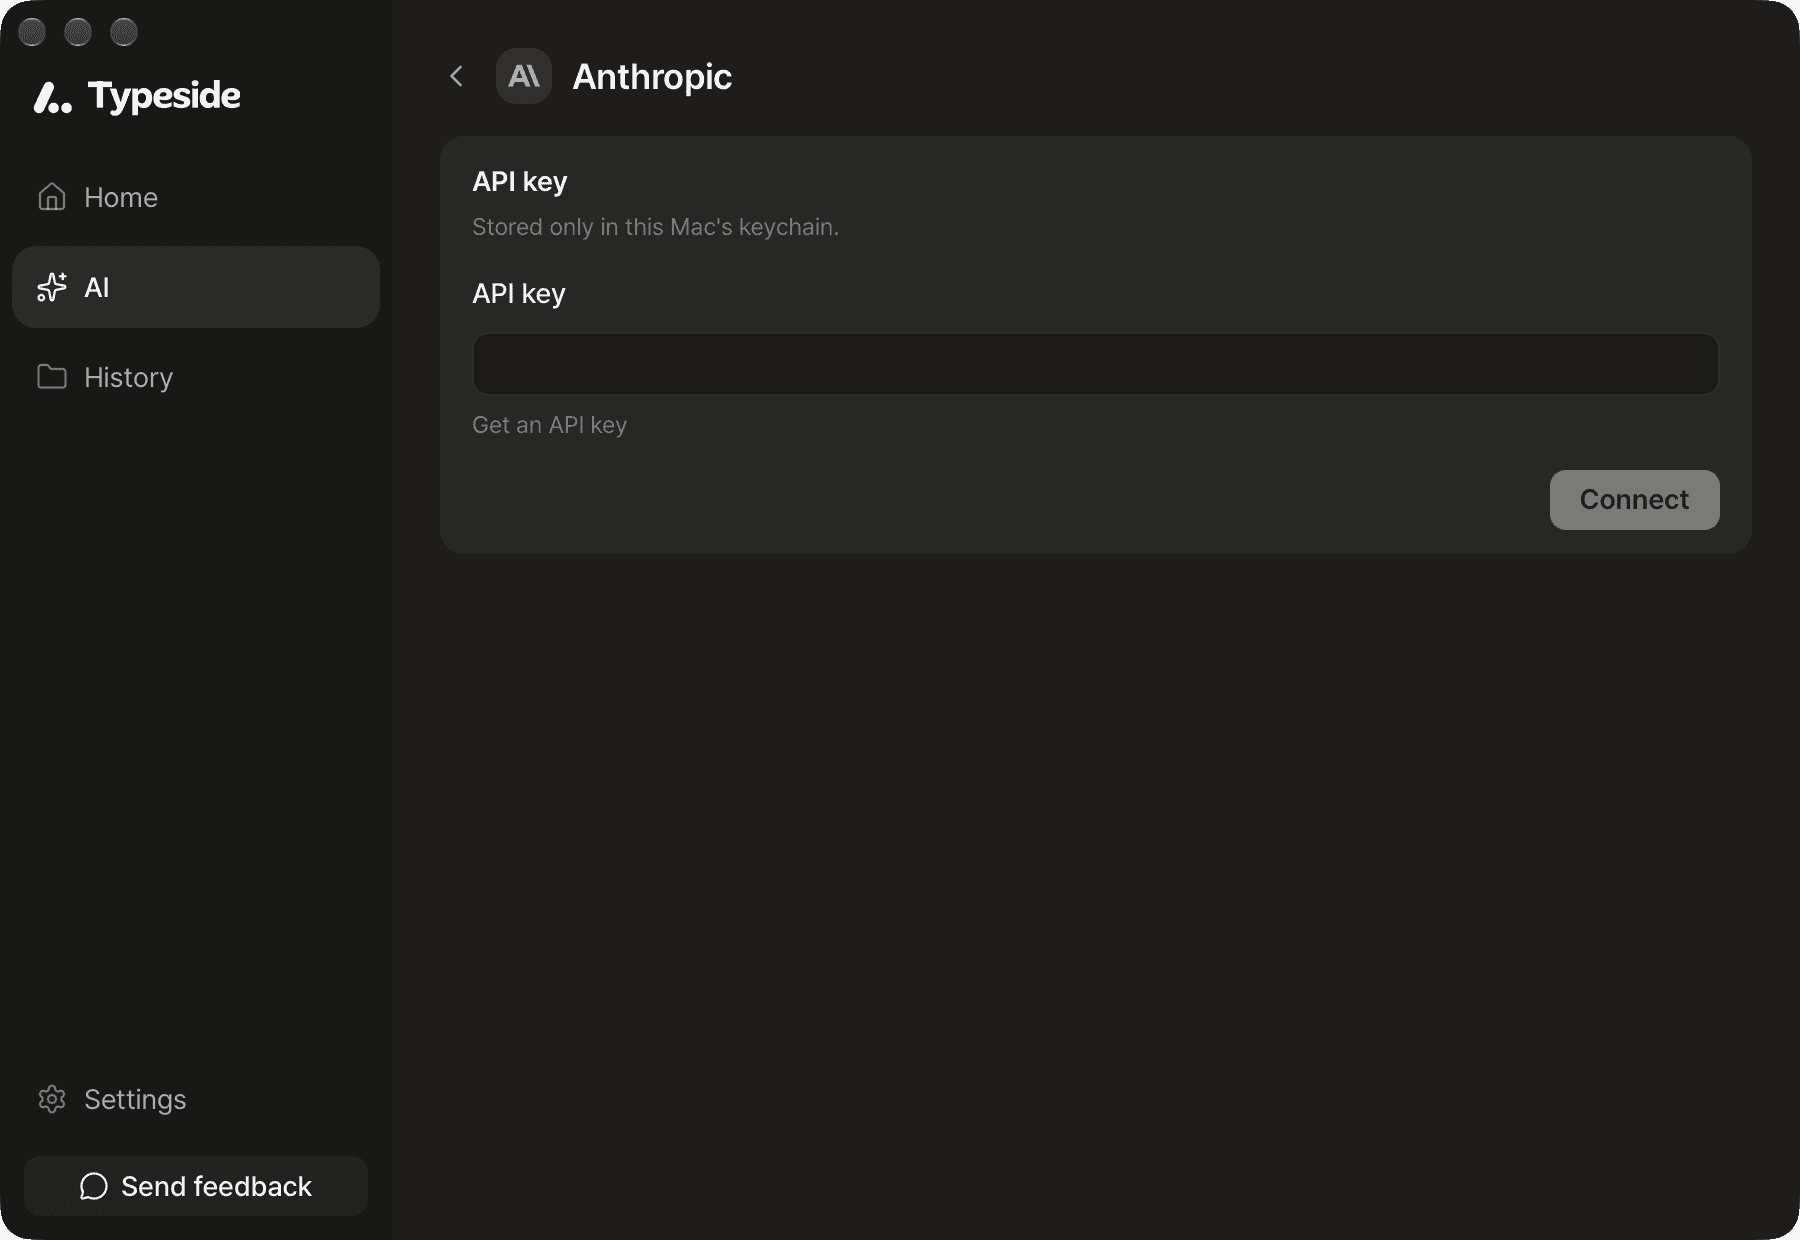Viewport: 1800px width, 1240px height.
Task: Click the Connect button
Action: pyautogui.click(x=1635, y=500)
